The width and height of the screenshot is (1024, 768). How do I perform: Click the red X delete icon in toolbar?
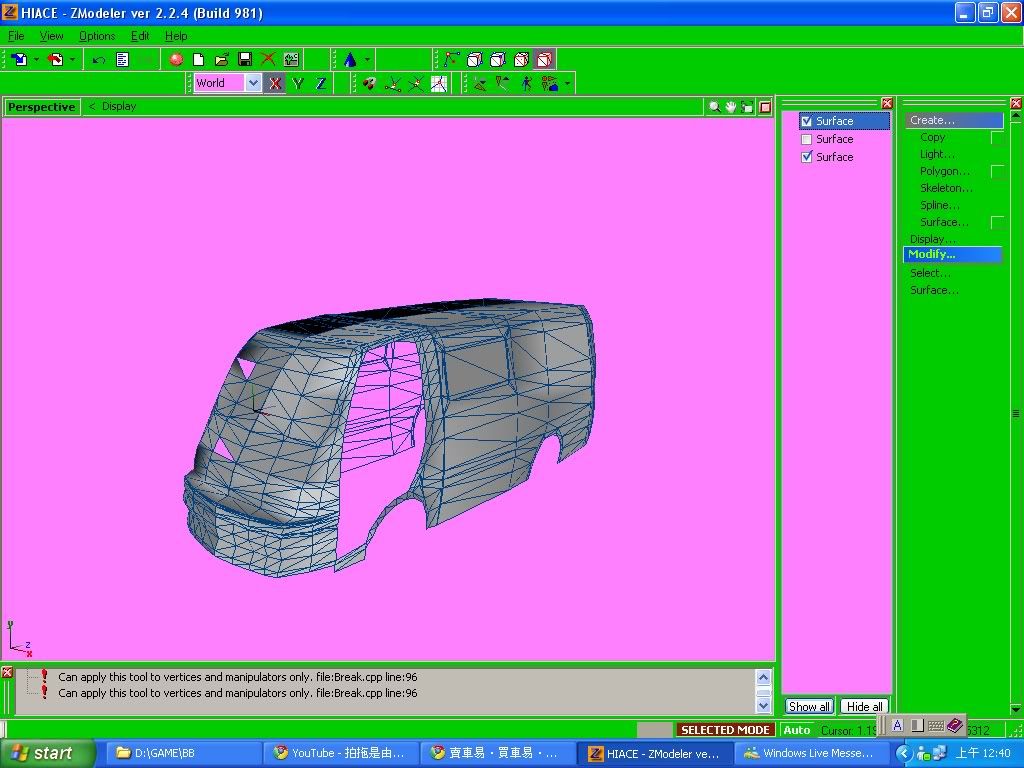tap(268, 60)
